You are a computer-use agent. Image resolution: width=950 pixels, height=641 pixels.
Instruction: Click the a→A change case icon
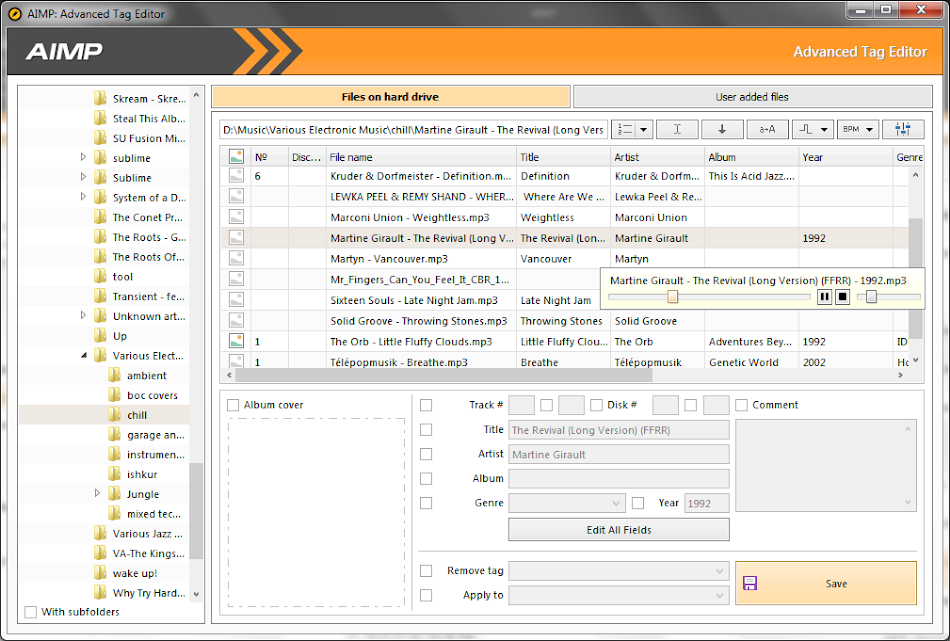pyautogui.click(x=768, y=129)
